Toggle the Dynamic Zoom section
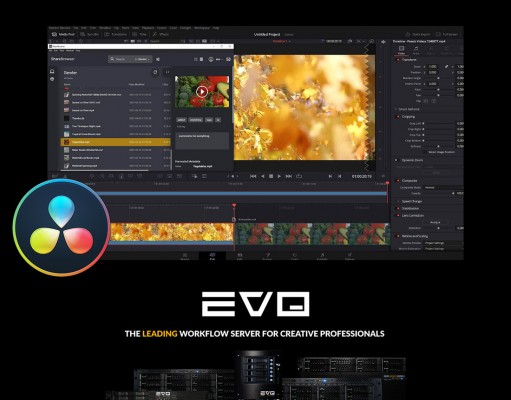The image size is (511, 400). coord(397,160)
